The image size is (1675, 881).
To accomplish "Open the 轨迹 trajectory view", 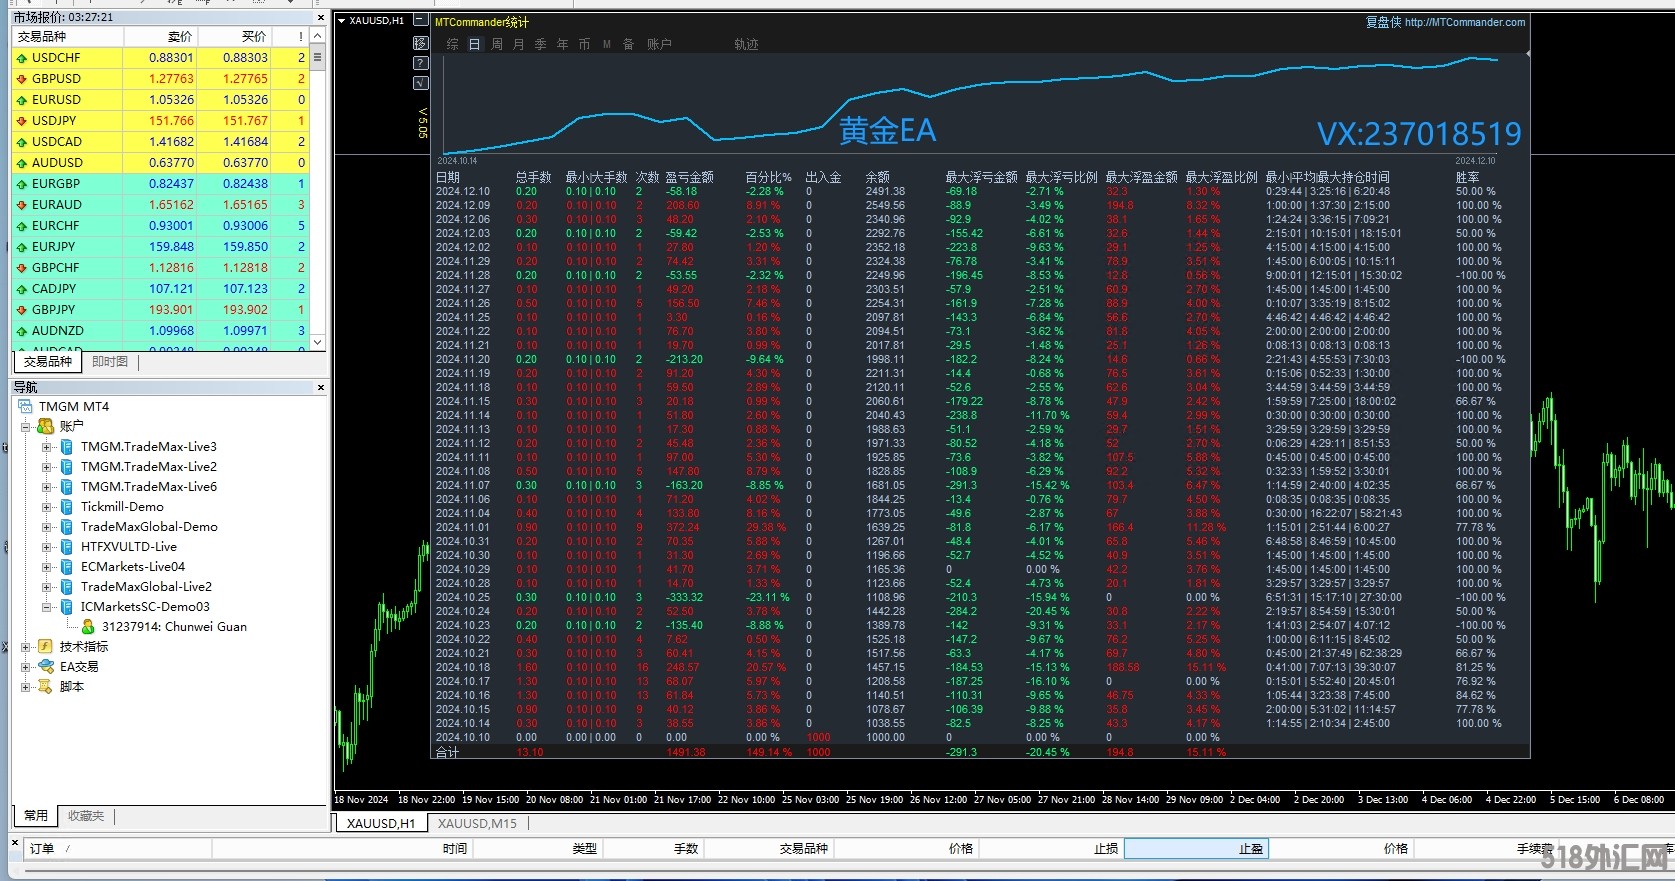I will click(747, 45).
